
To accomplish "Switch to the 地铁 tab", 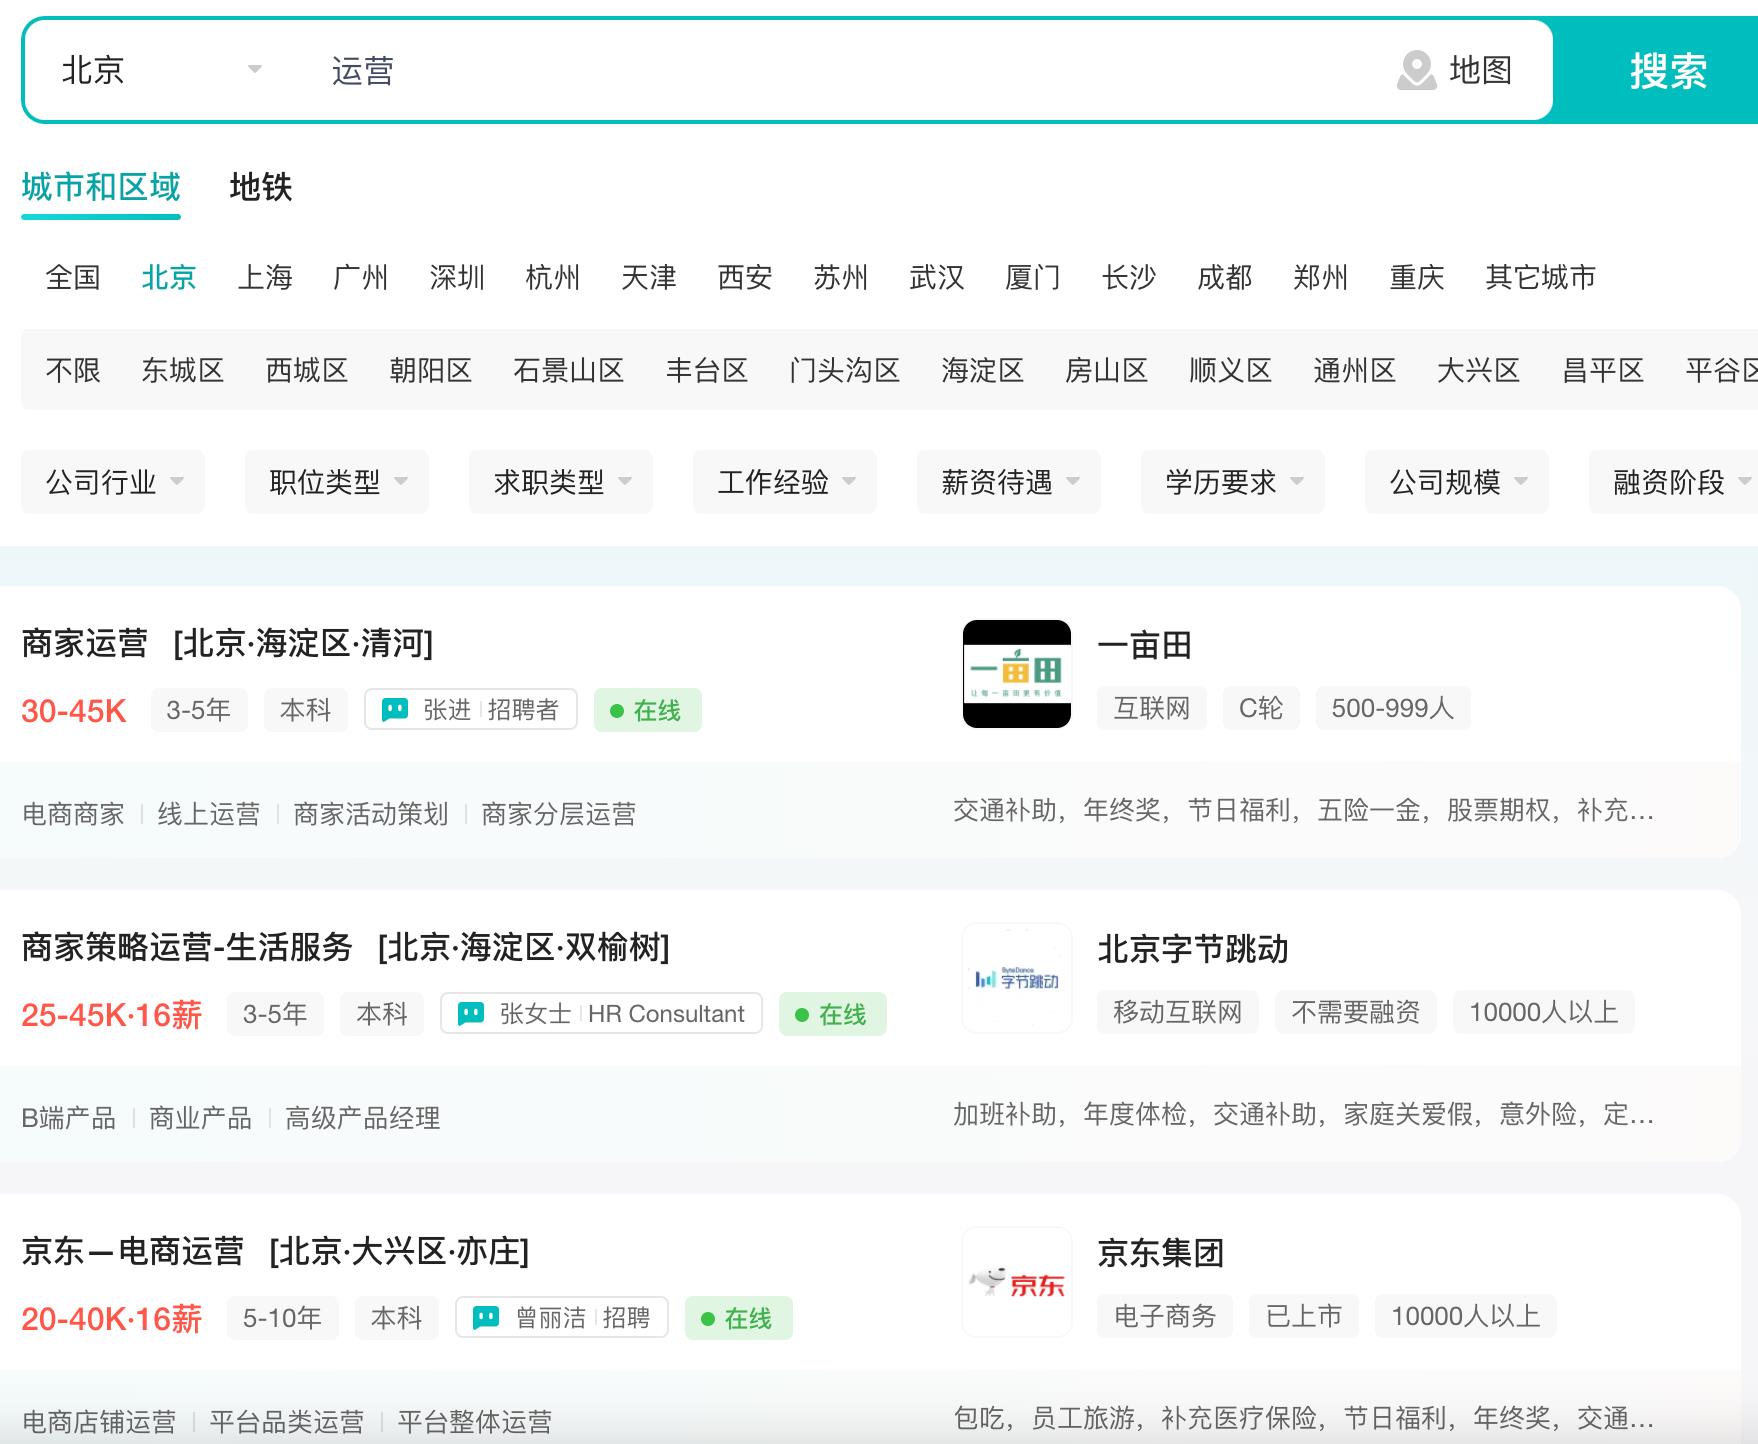I will pyautogui.click(x=261, y=187).
